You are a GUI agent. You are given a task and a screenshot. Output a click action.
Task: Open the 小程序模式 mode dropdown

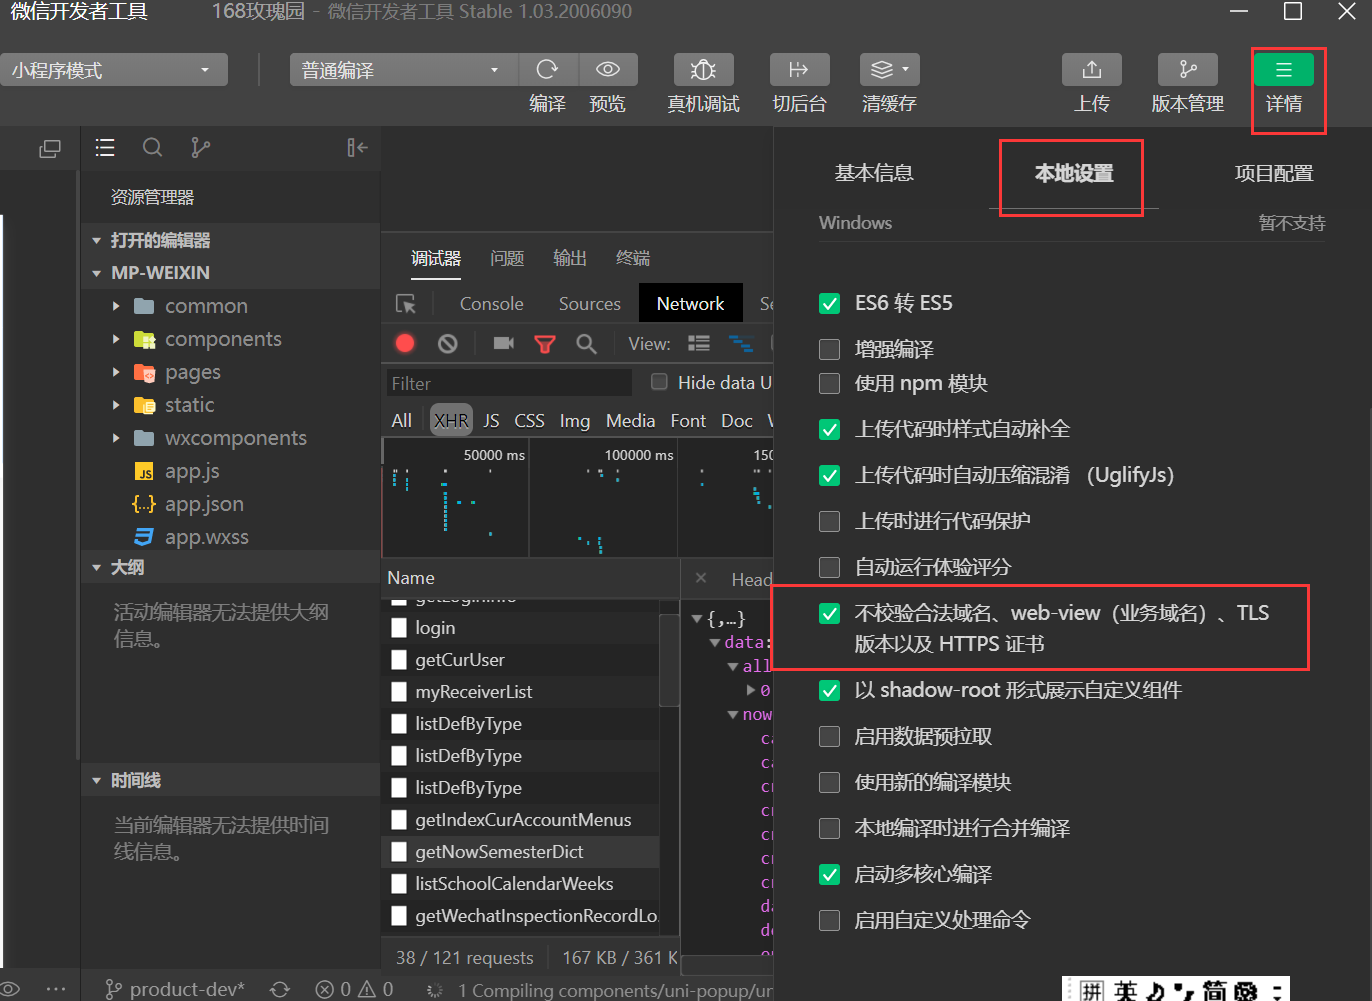(113, 69)
